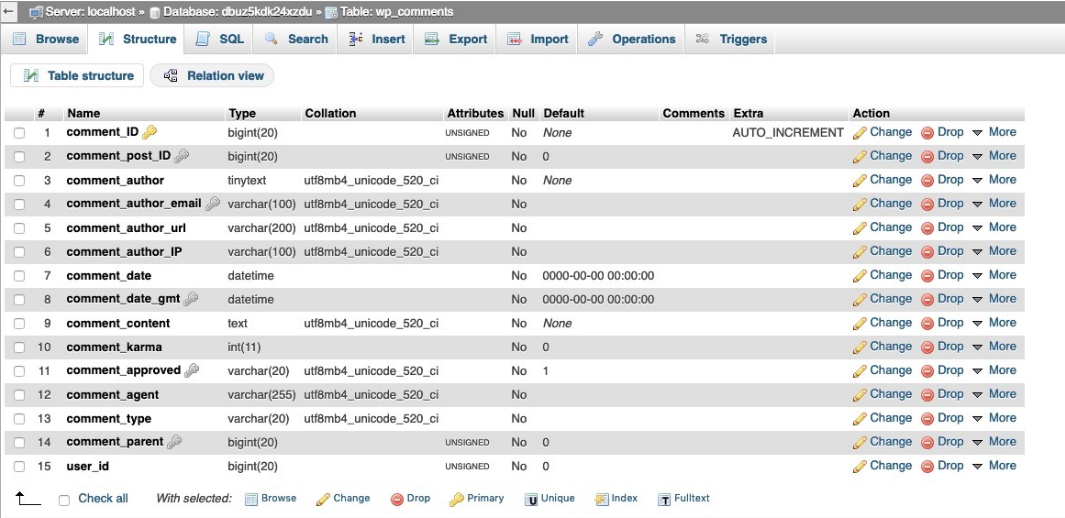
Task: Open the Triggers tab
Action: [x=731, y=39]
